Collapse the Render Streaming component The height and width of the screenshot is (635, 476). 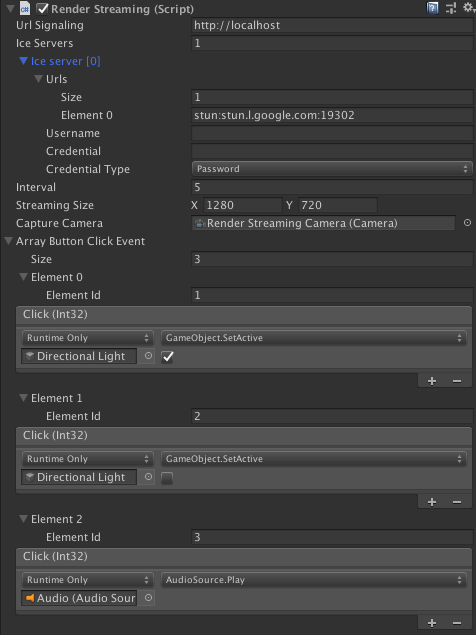pyautogui.click(x=11, y=9)
